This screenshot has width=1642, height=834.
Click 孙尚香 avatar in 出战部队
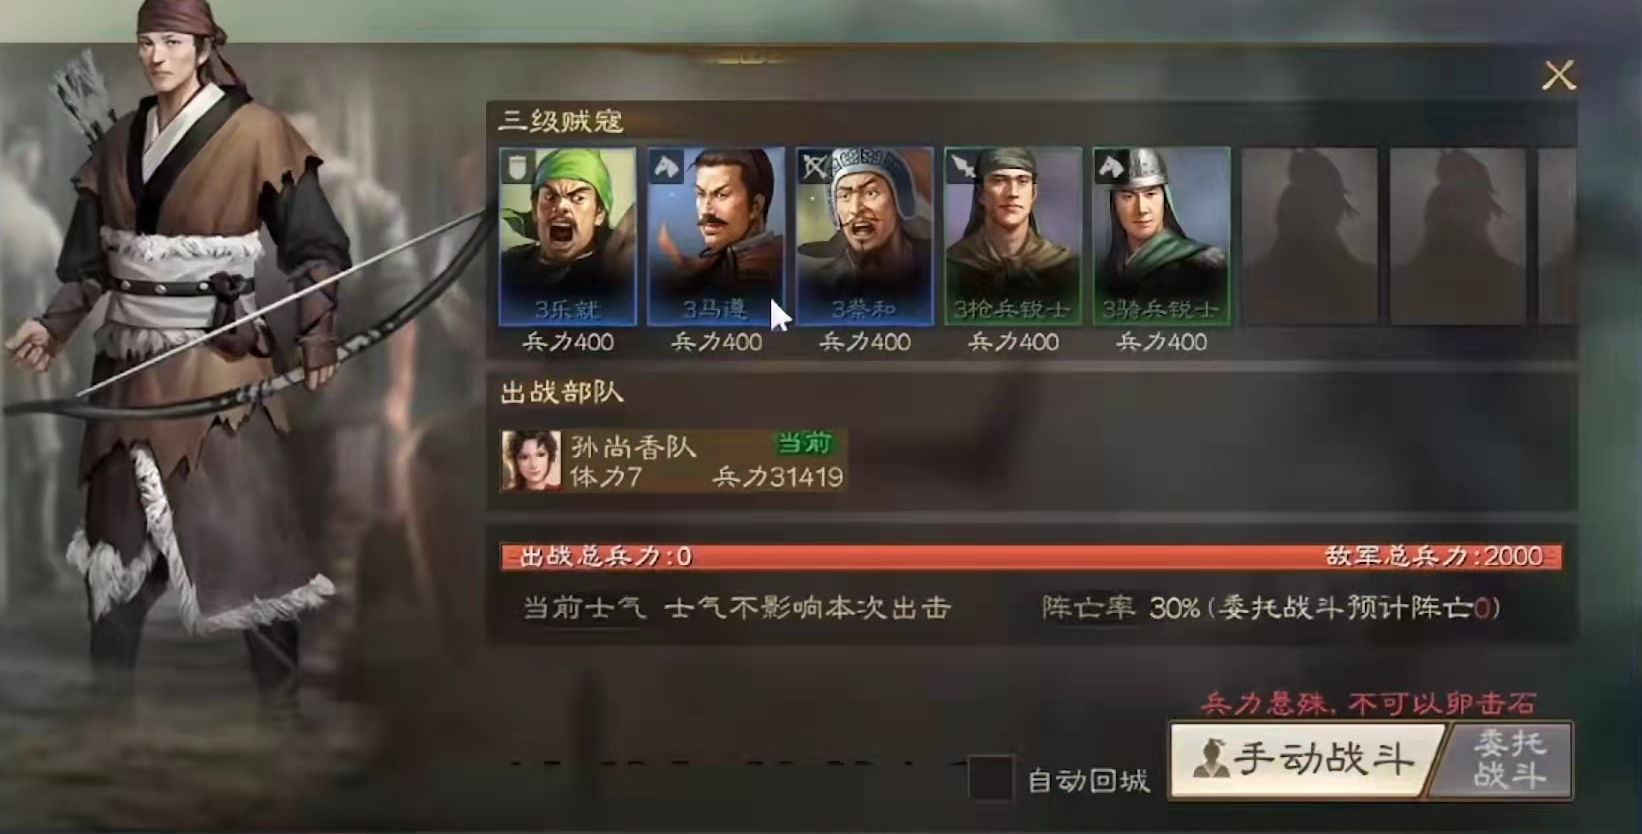[x=531, y=460]
